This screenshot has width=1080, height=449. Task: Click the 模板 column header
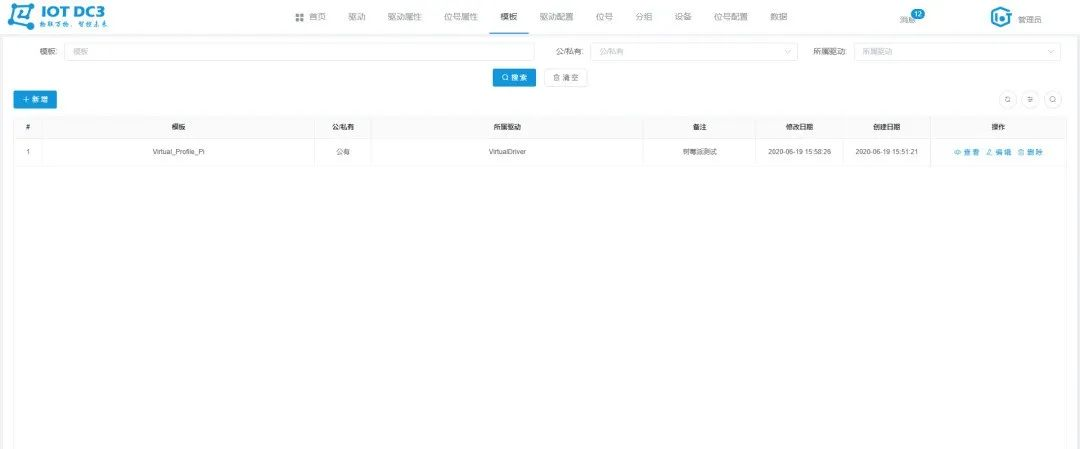click(x=178, y=127)
